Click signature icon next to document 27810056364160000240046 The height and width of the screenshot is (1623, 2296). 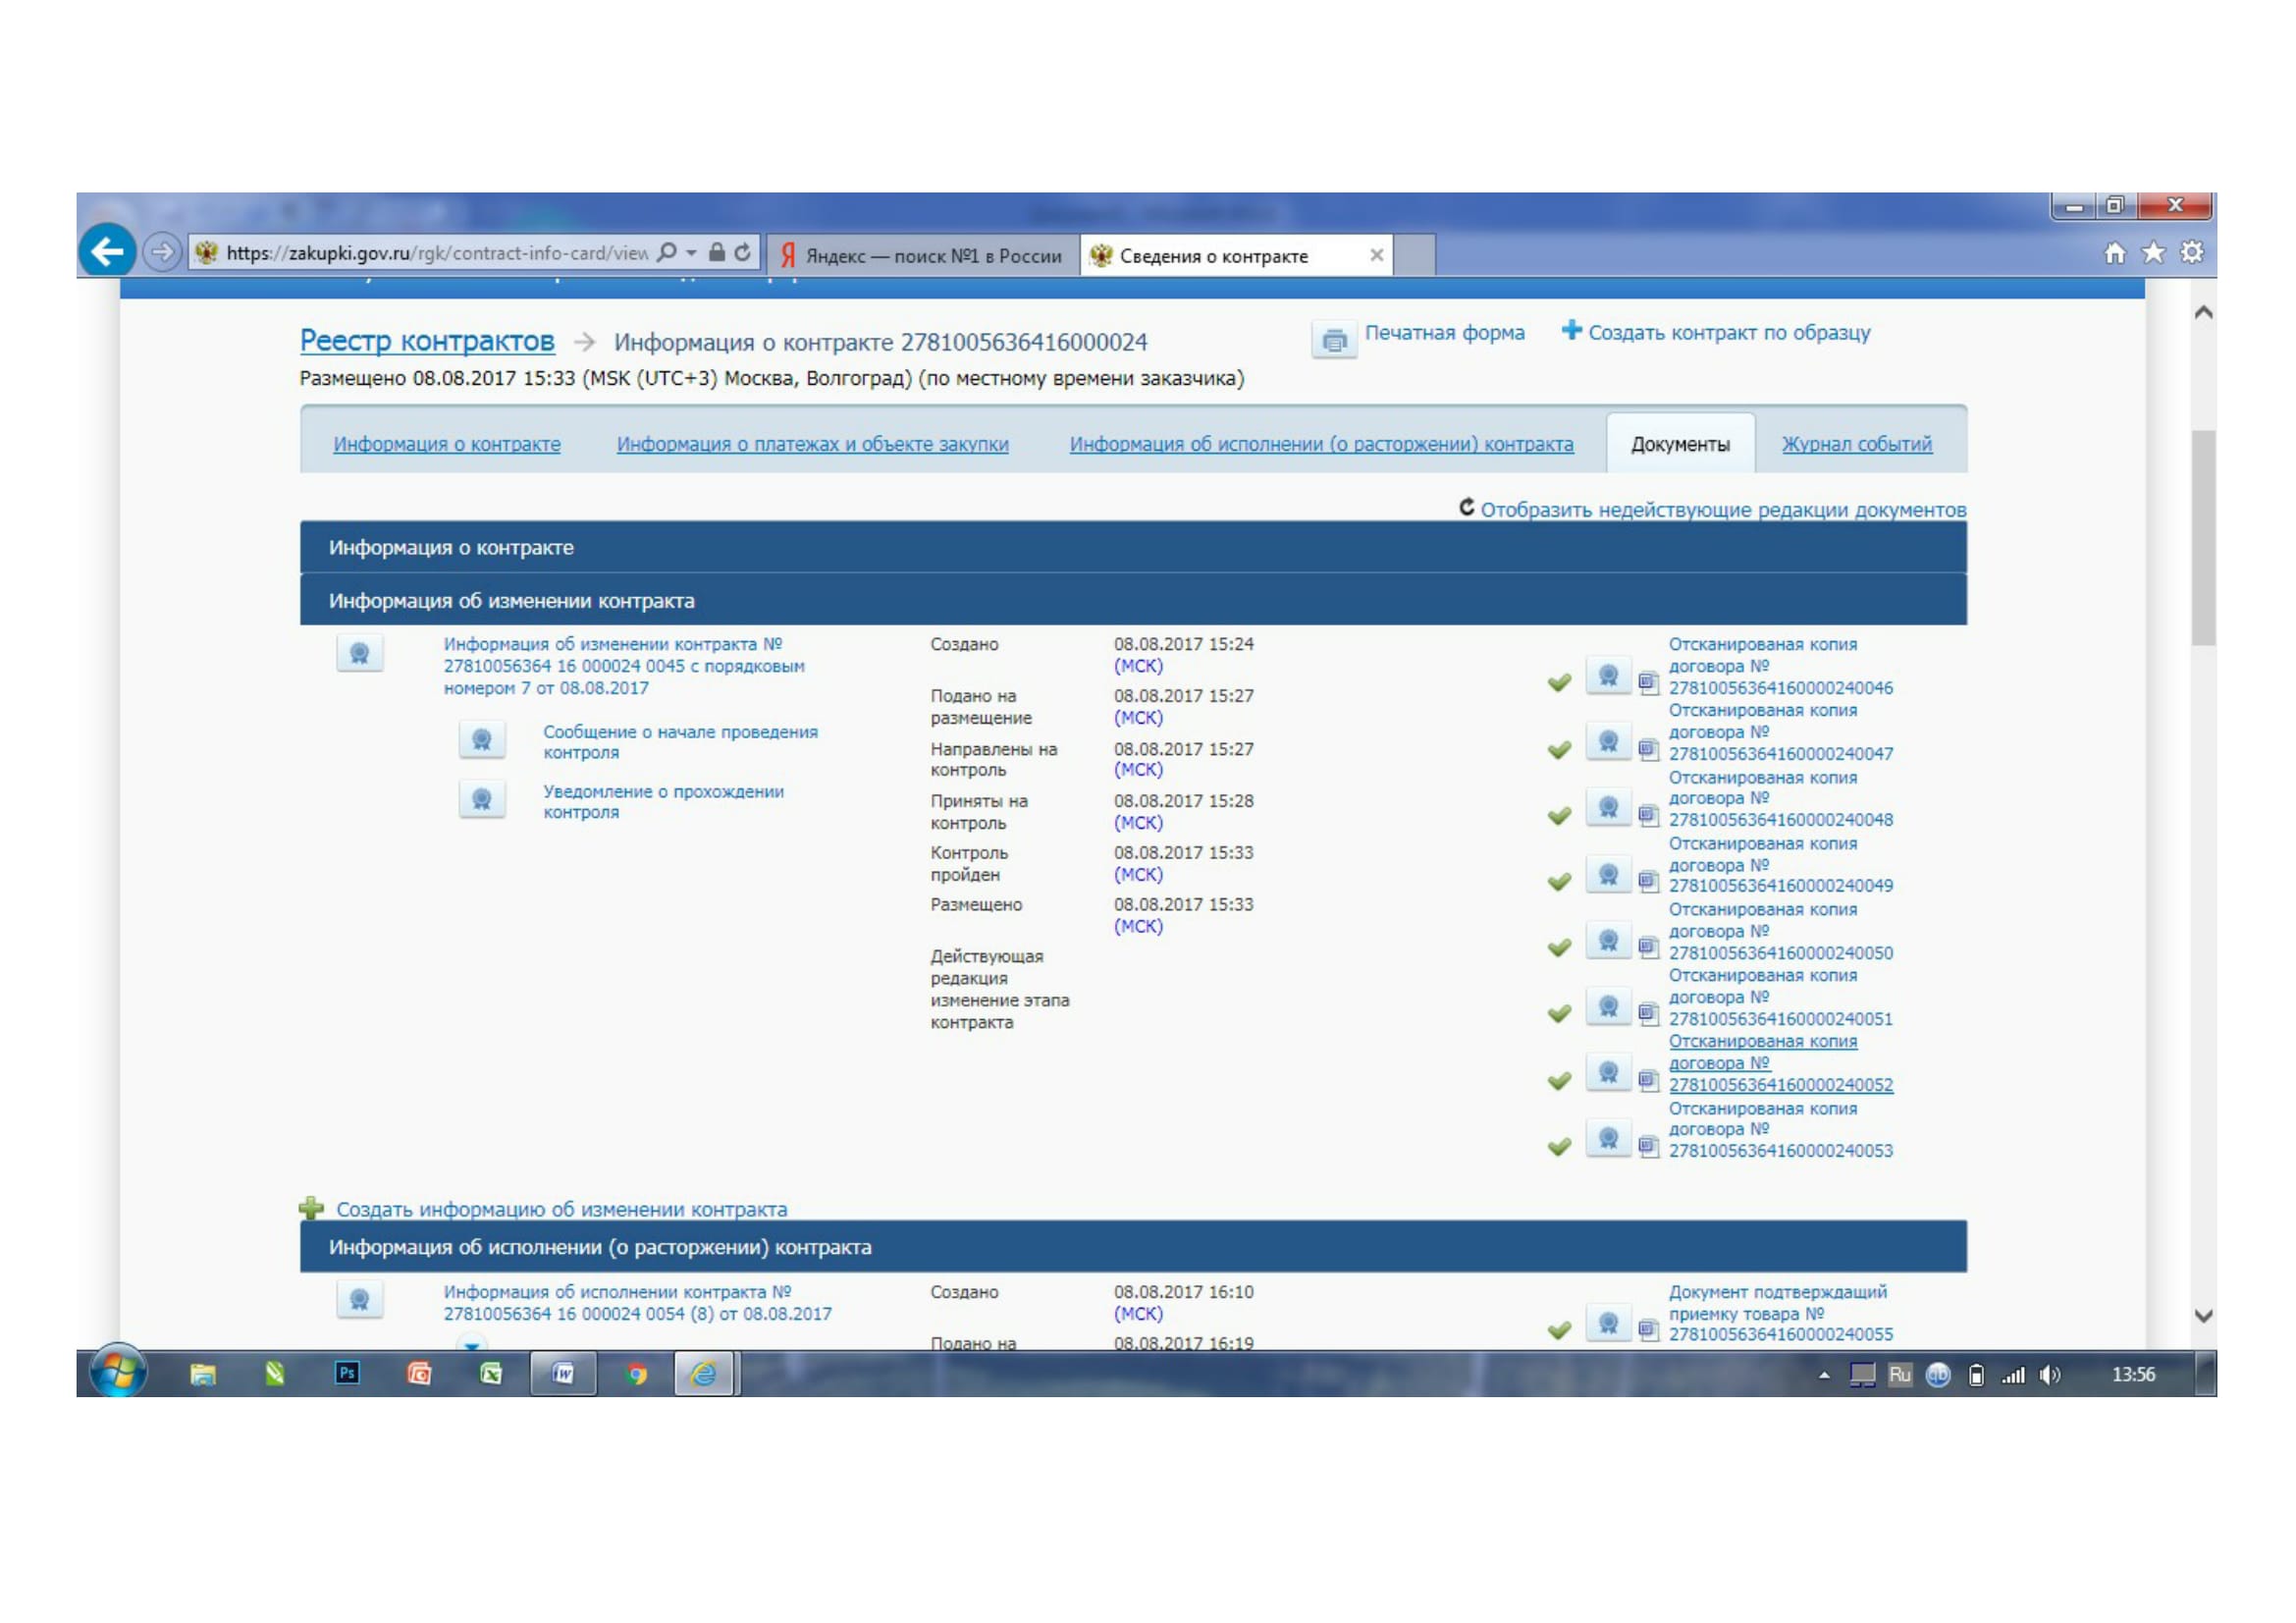[1608, 677]
